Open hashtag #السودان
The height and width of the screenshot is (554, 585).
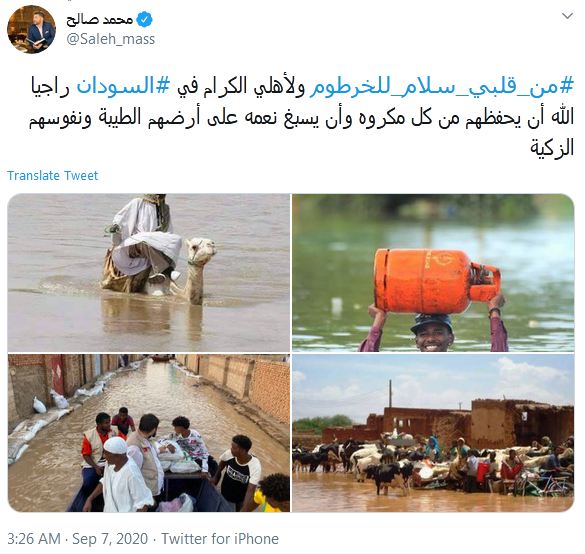coord(123,86)
